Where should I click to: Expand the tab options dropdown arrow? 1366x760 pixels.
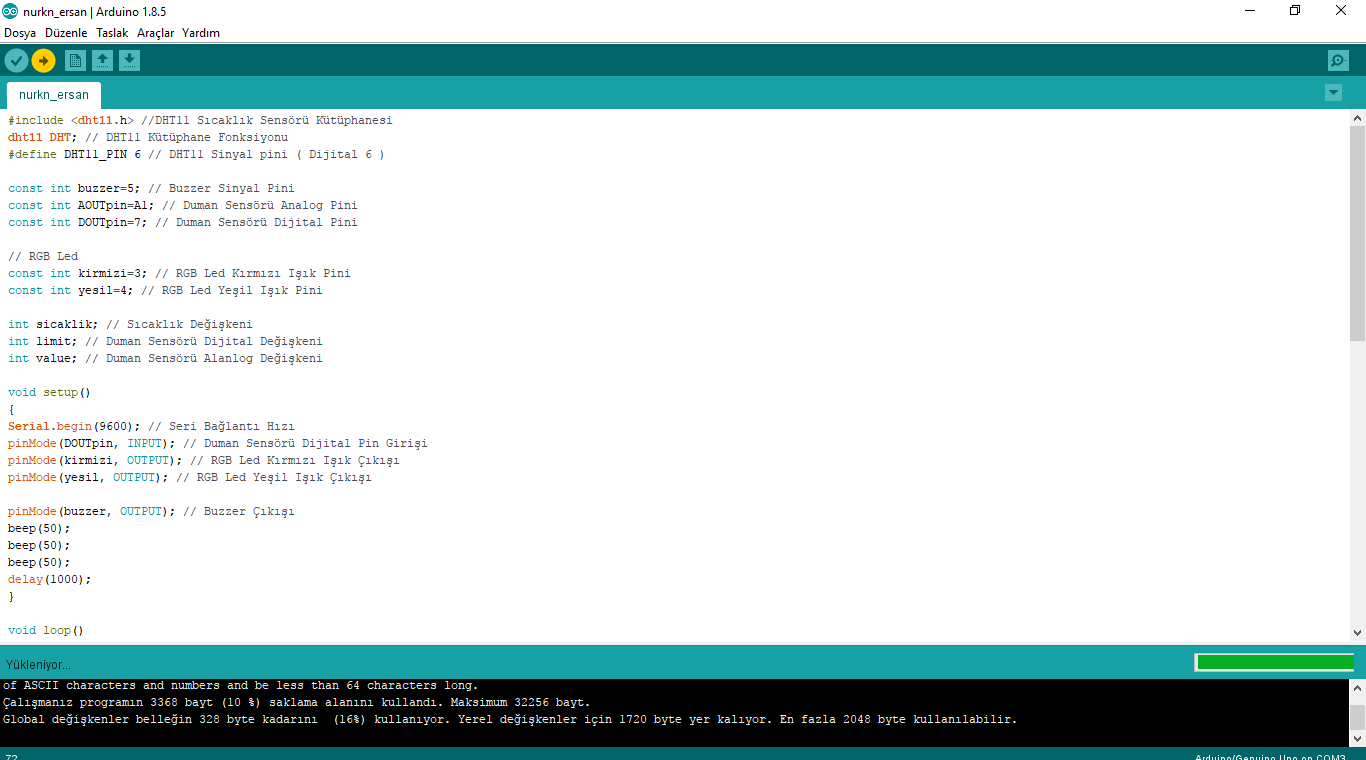(1333, 93)
